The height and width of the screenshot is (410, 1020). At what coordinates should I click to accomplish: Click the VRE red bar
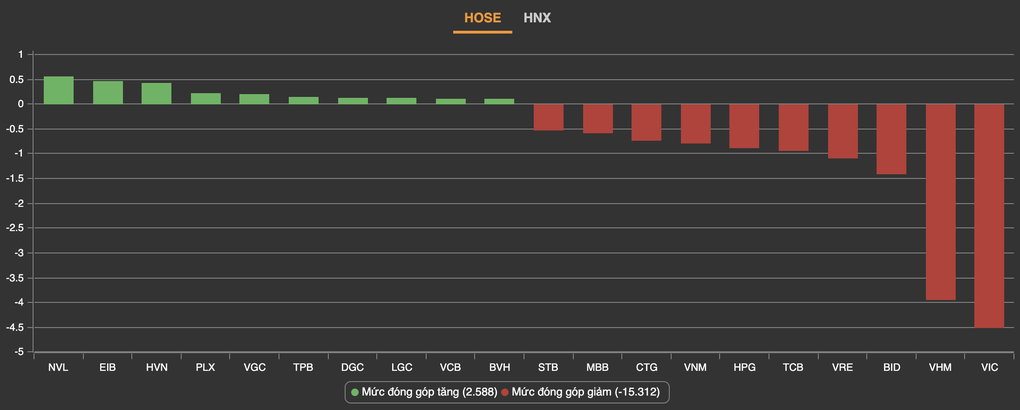842,131
